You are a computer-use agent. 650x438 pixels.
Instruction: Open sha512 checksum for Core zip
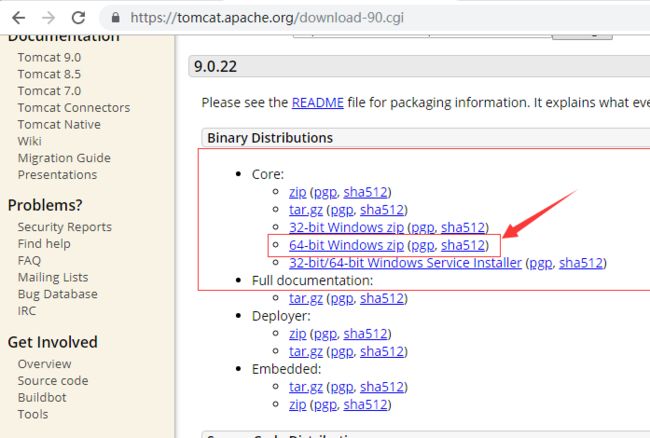(x=365, y=192)
